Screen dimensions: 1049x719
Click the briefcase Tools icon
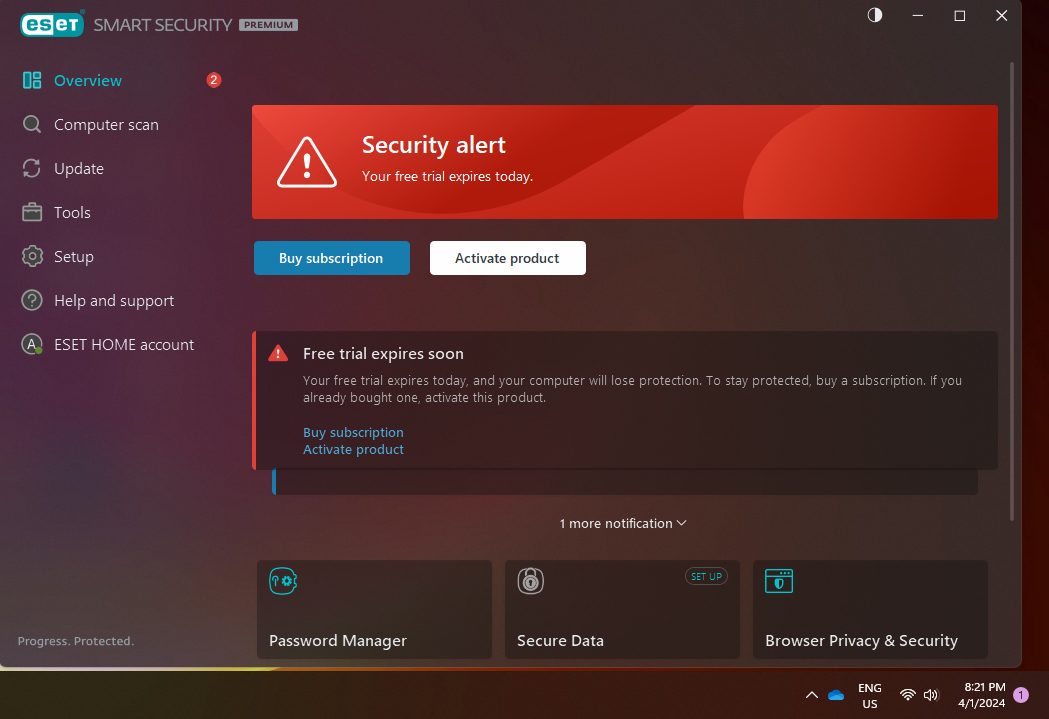32,213
